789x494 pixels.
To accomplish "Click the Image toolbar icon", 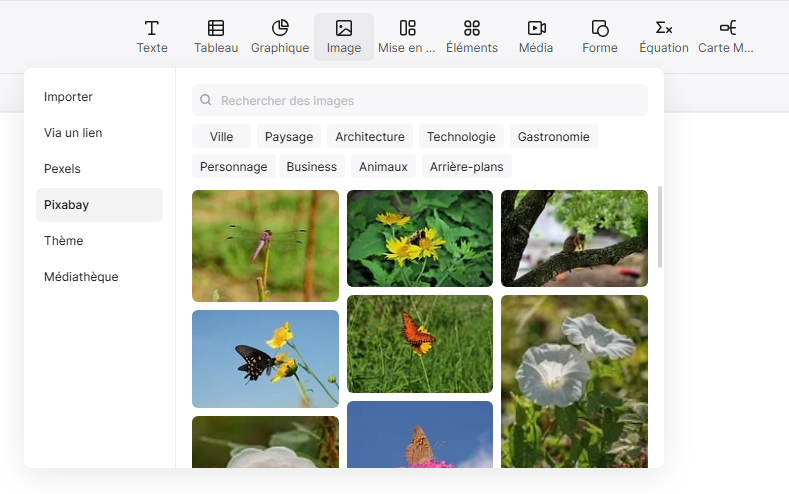I will tap(344, 28).
